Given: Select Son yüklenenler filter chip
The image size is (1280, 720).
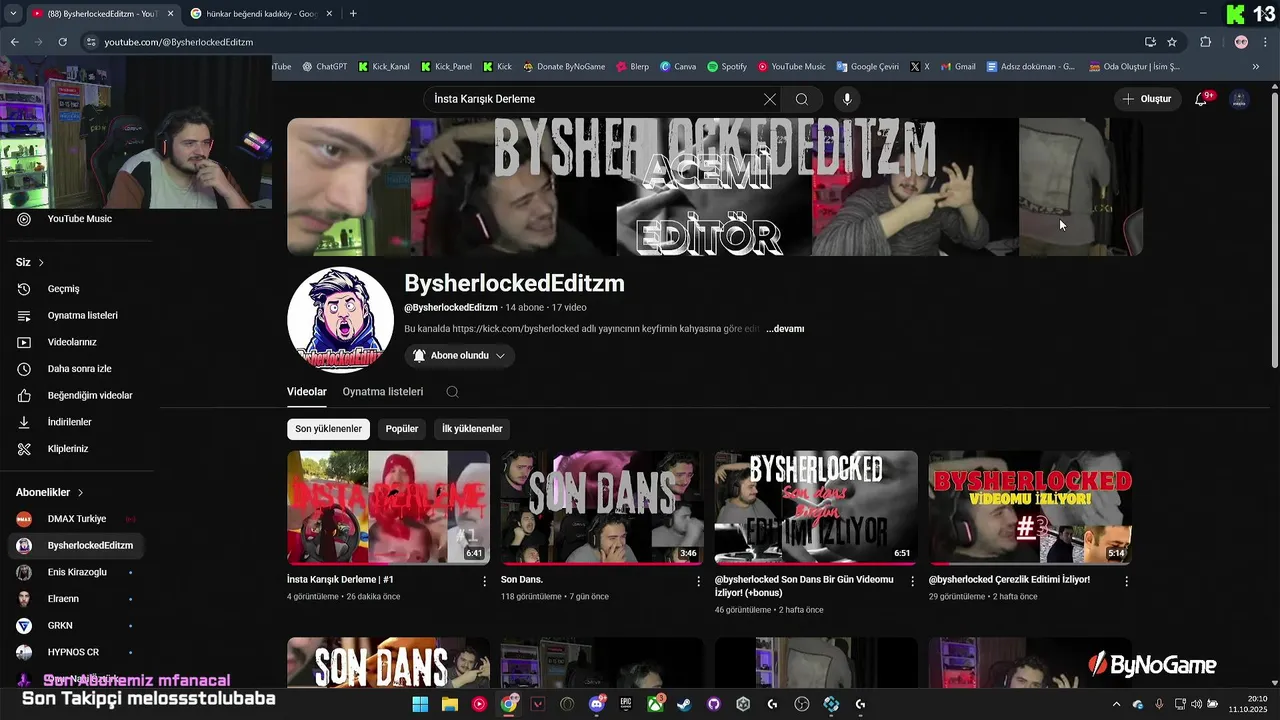Looking at the screenshot, I should (x=328, y=429).
